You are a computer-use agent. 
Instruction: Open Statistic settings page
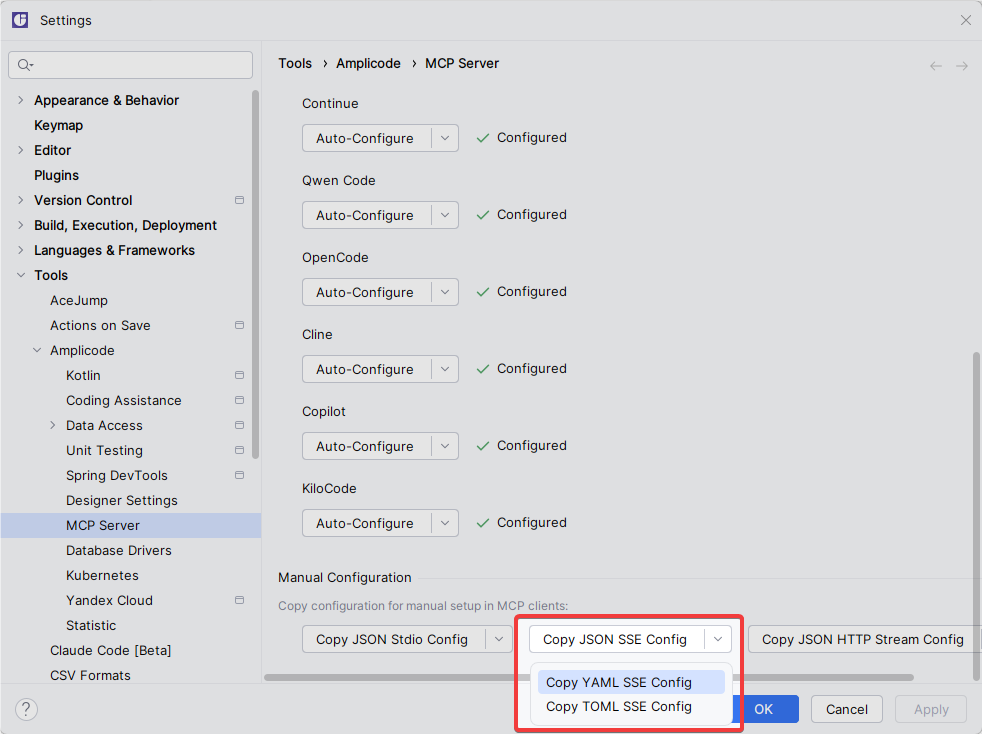pyautogui.click(x=91, y=626)
